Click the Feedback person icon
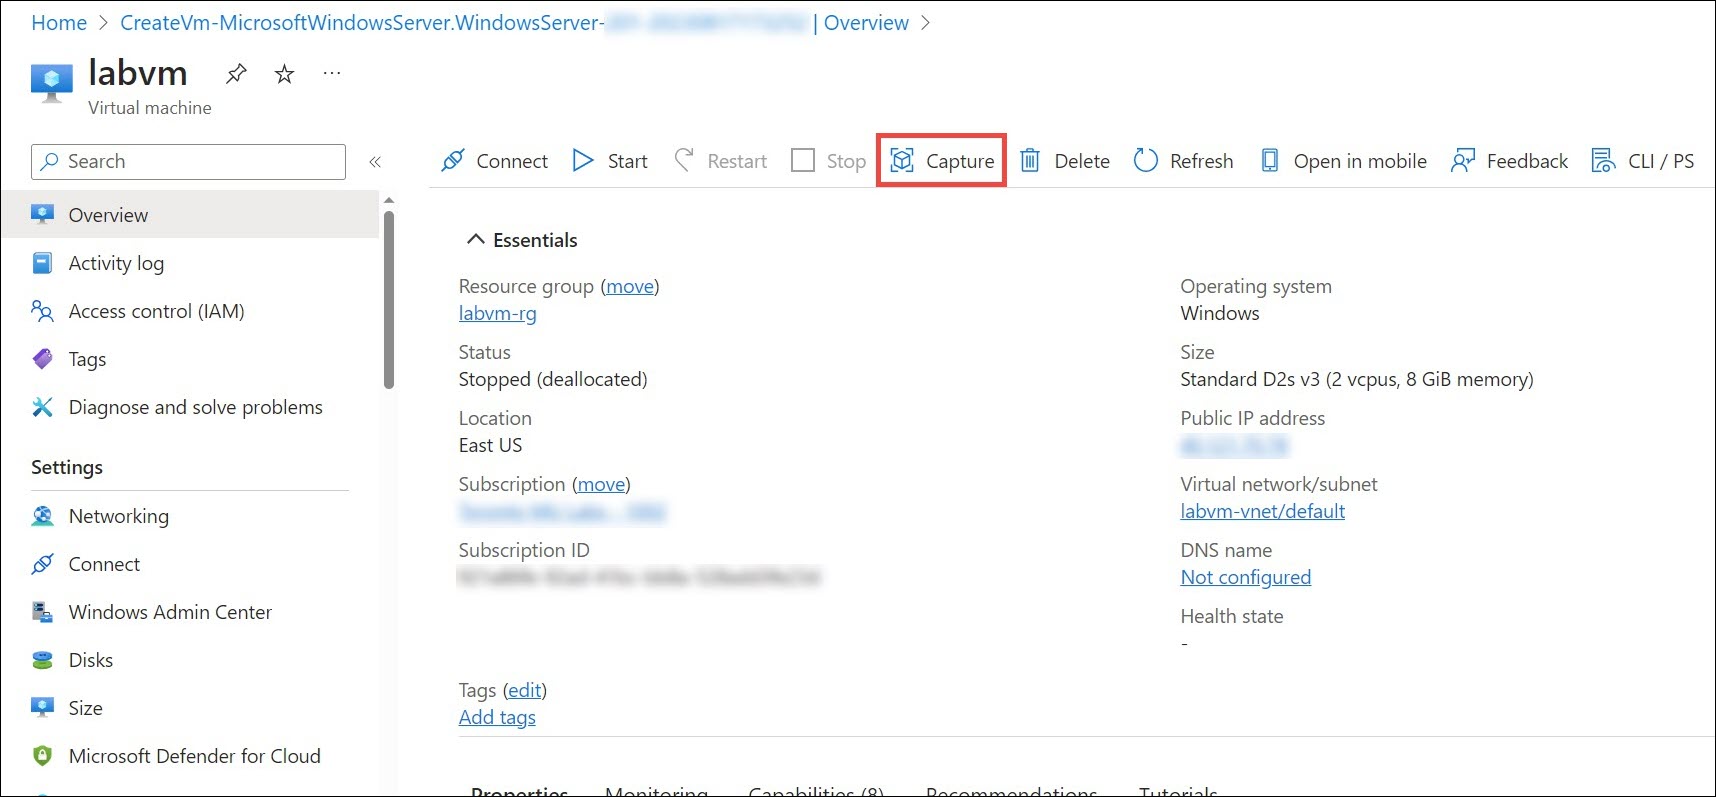Image resolution: width=1716 pixels, height=797 pixels. click(1463, 160)
